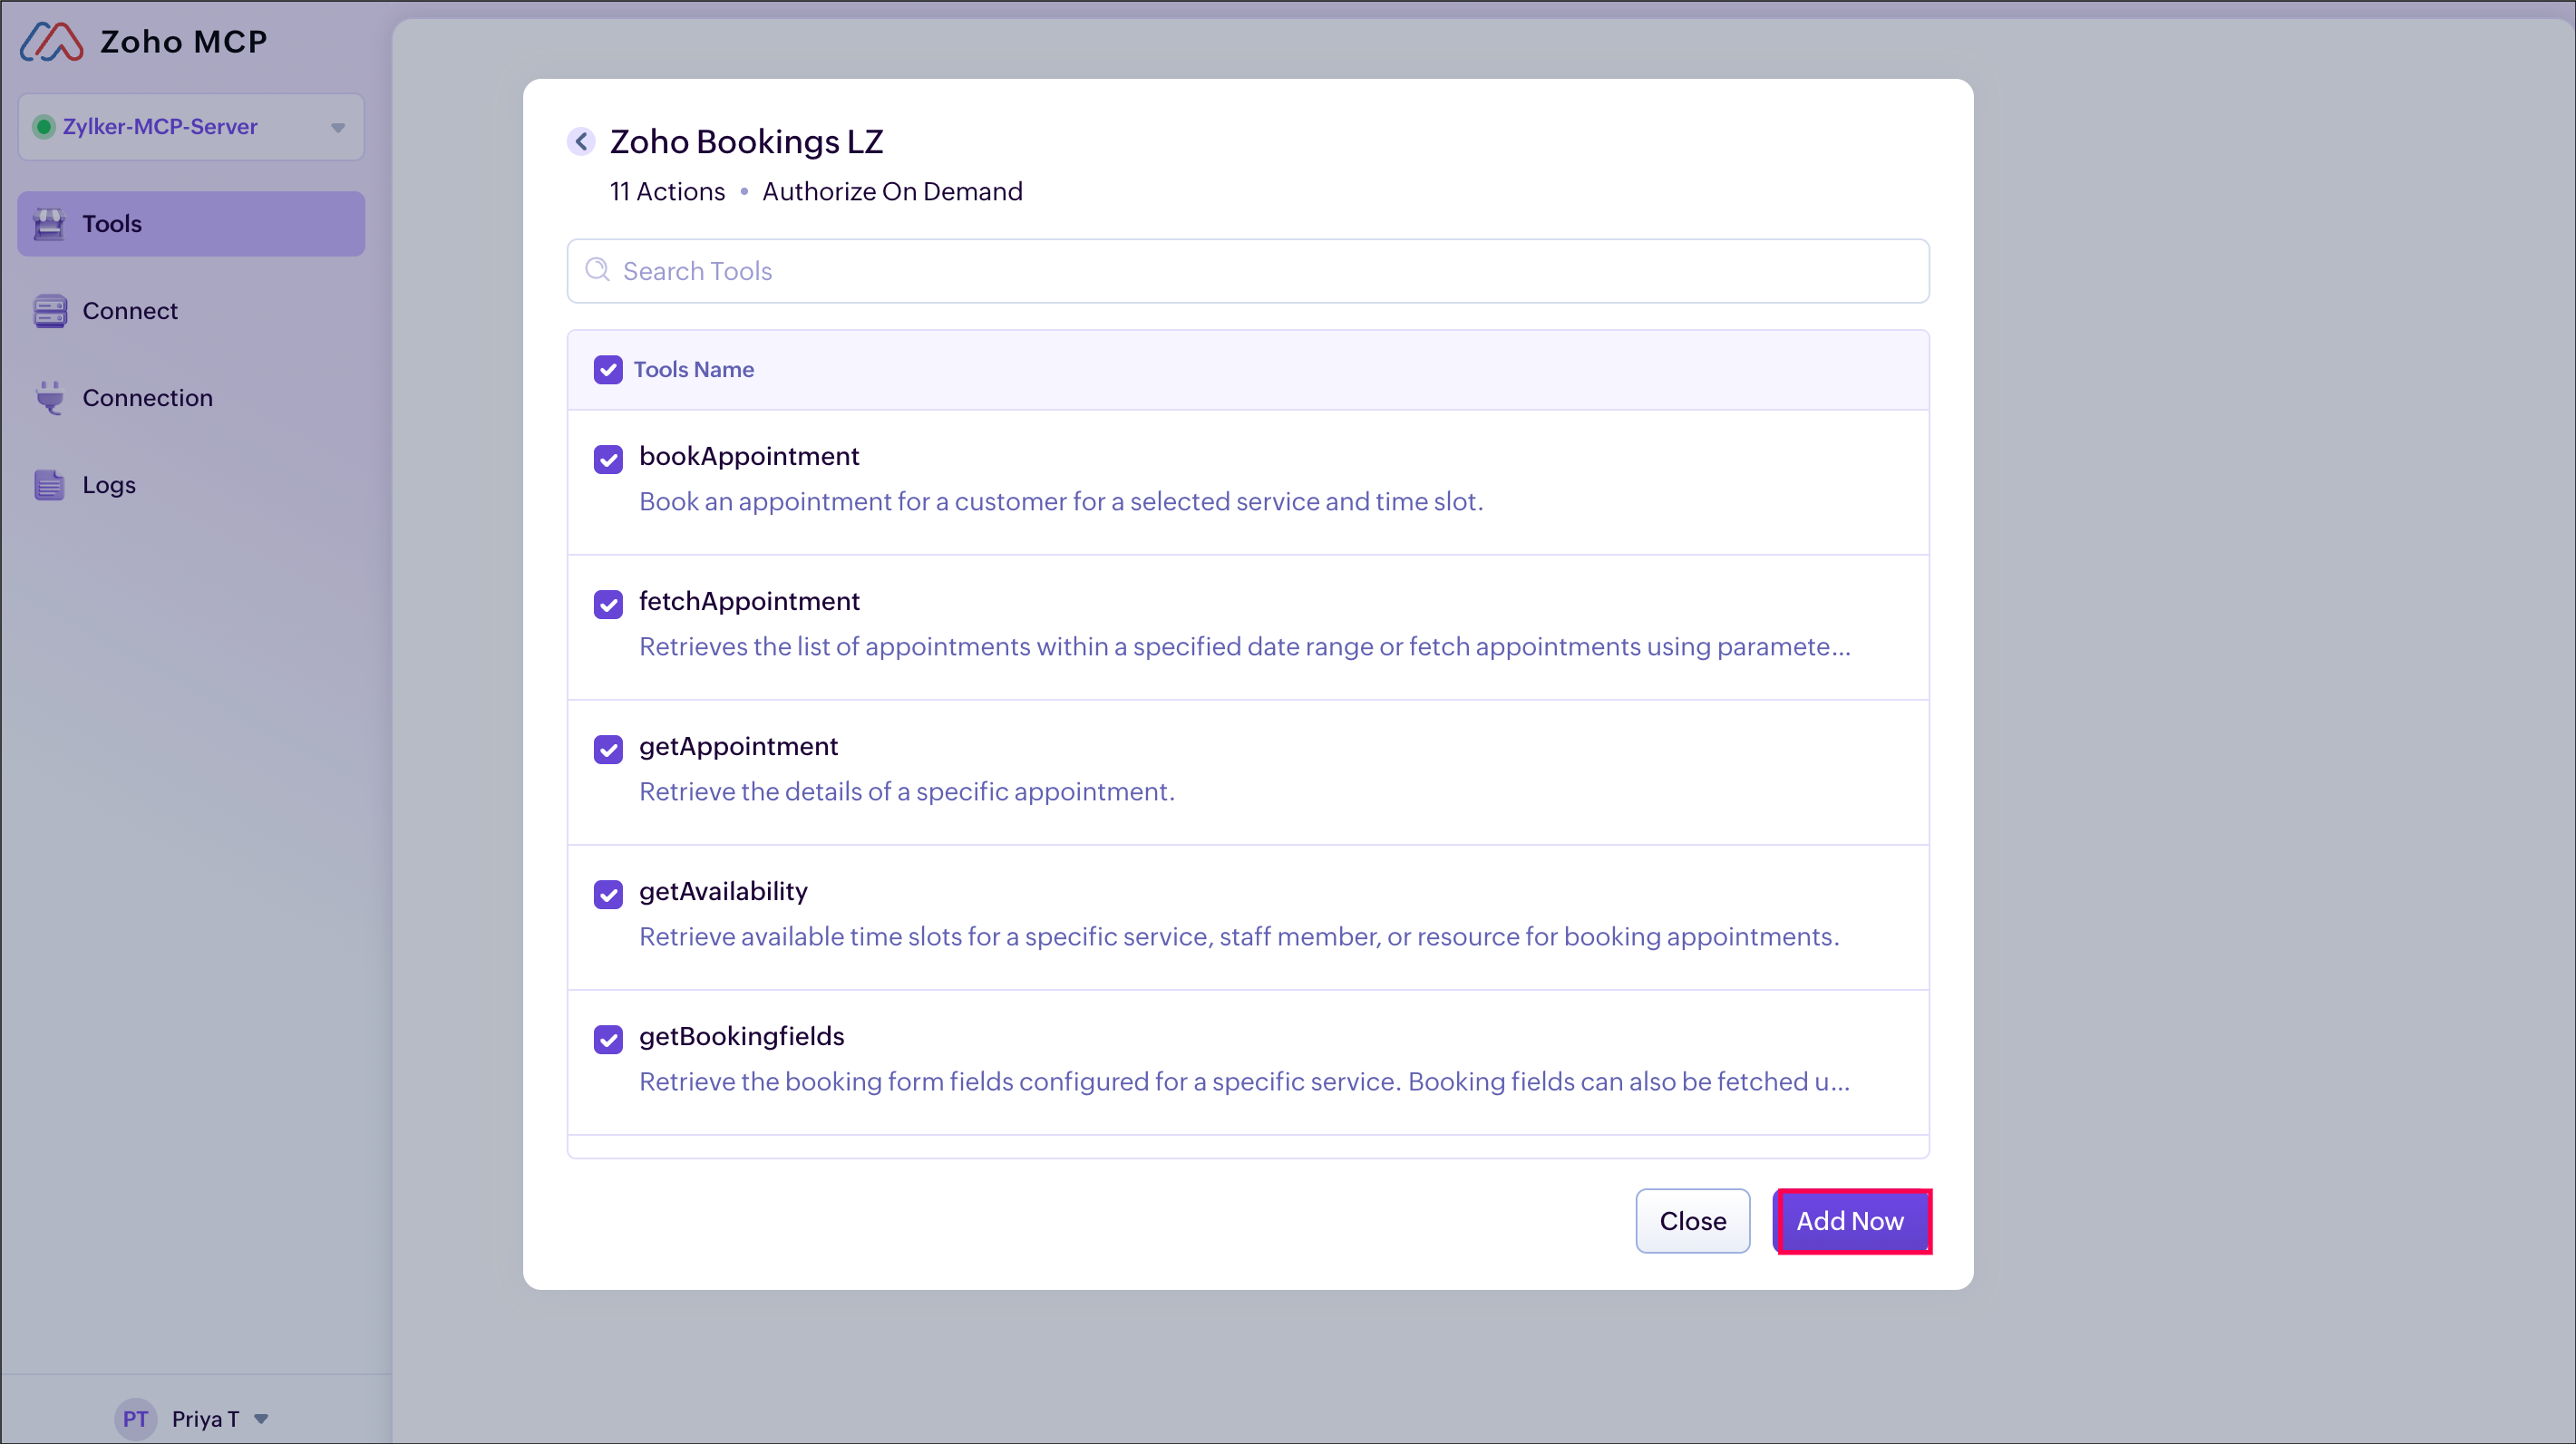
Task: Uncheck the bookAppointment checkbox
Action: click(608, 459)
